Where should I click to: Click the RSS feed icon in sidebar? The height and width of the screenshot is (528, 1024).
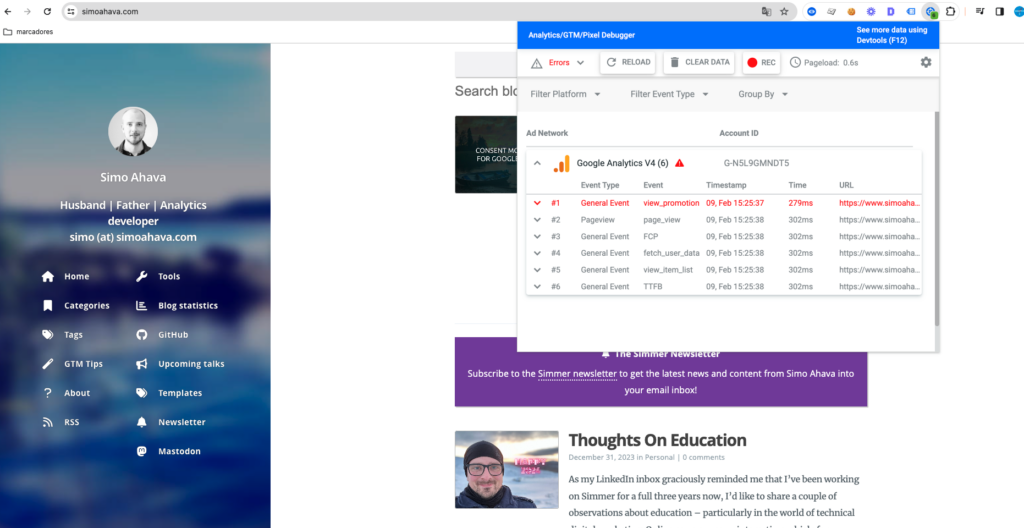click(x=48, y=422)
